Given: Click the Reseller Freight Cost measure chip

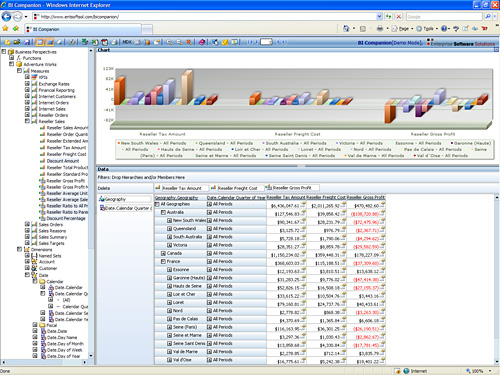Looking at the screenshot, I should [237, 188].
